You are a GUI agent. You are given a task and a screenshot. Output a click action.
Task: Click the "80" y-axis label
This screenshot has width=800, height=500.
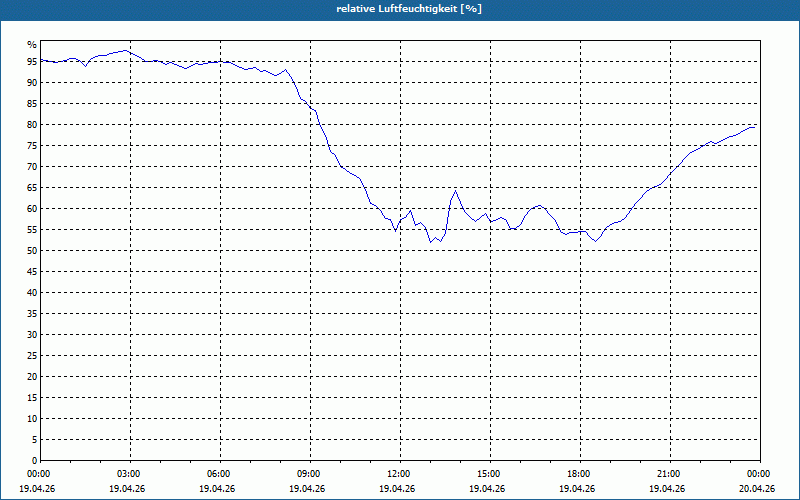tap(32, 124)
